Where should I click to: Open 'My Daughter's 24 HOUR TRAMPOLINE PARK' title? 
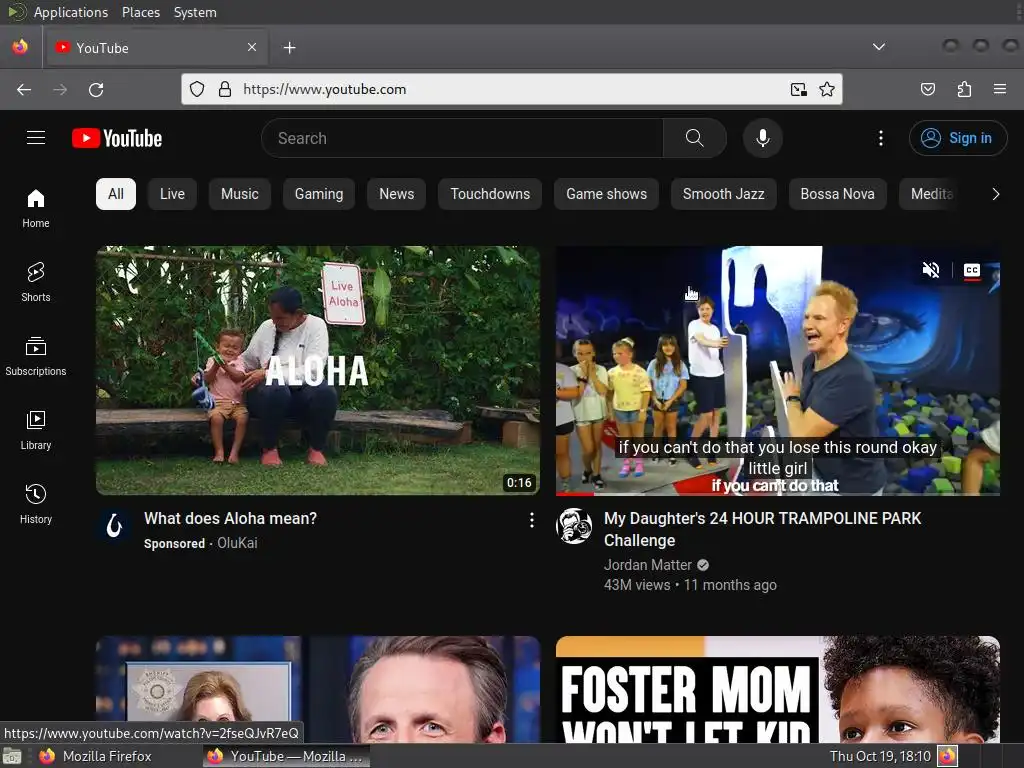762,529
